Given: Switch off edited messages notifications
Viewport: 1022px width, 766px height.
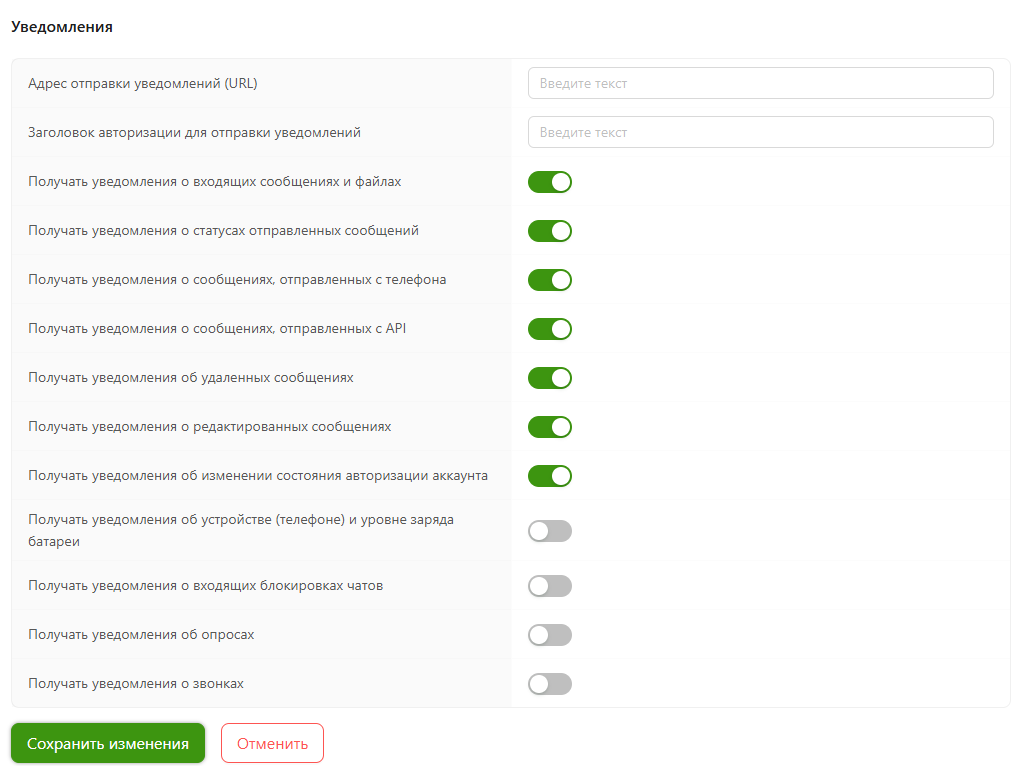Looking at the screenshot, I should (x=550, y=427).
